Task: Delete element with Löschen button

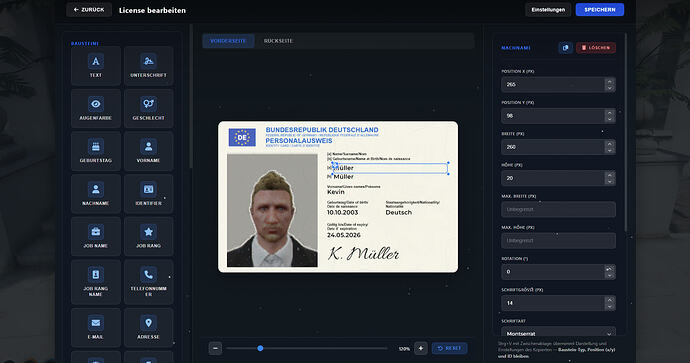Action: point(596,48)
